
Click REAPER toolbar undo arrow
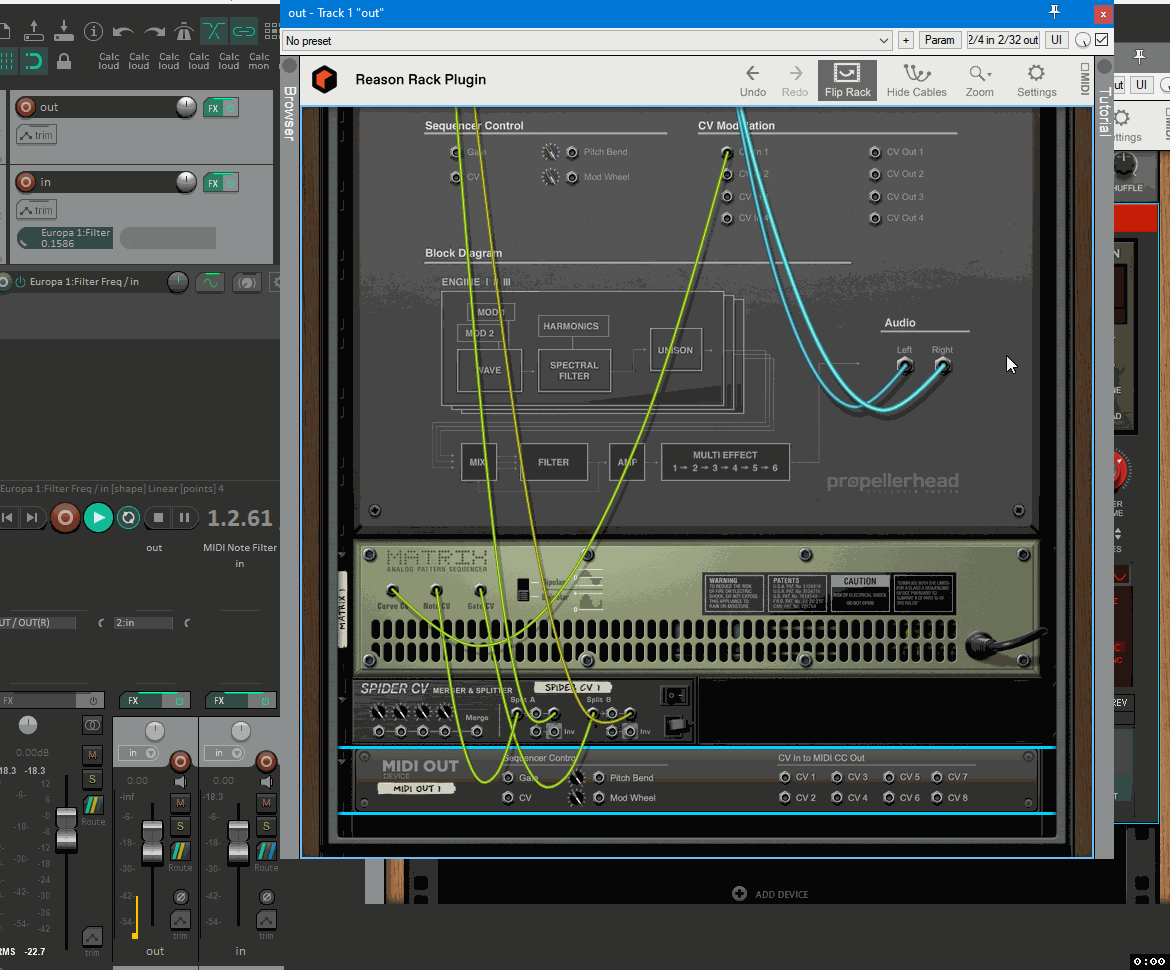123,31
